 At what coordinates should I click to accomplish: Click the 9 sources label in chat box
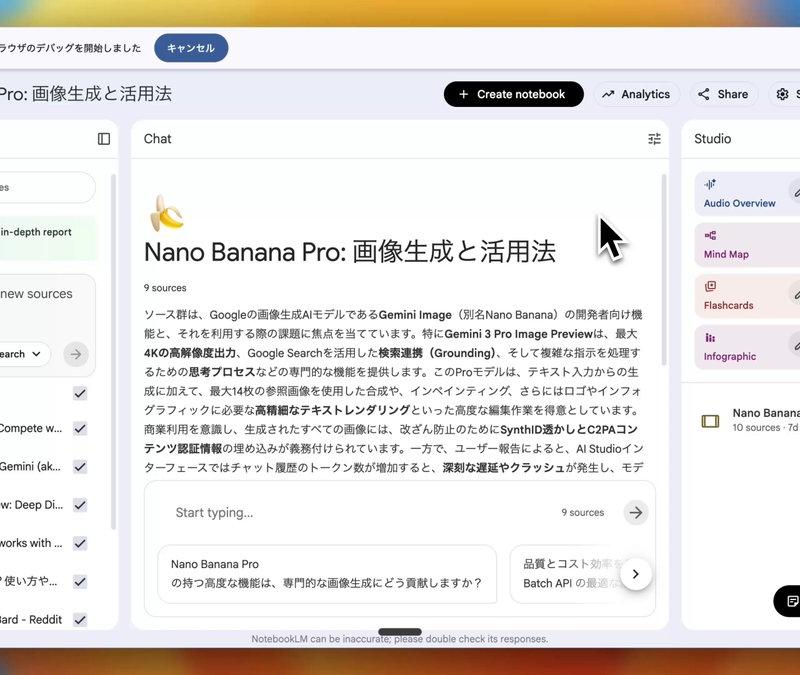(x=583, y=512)
